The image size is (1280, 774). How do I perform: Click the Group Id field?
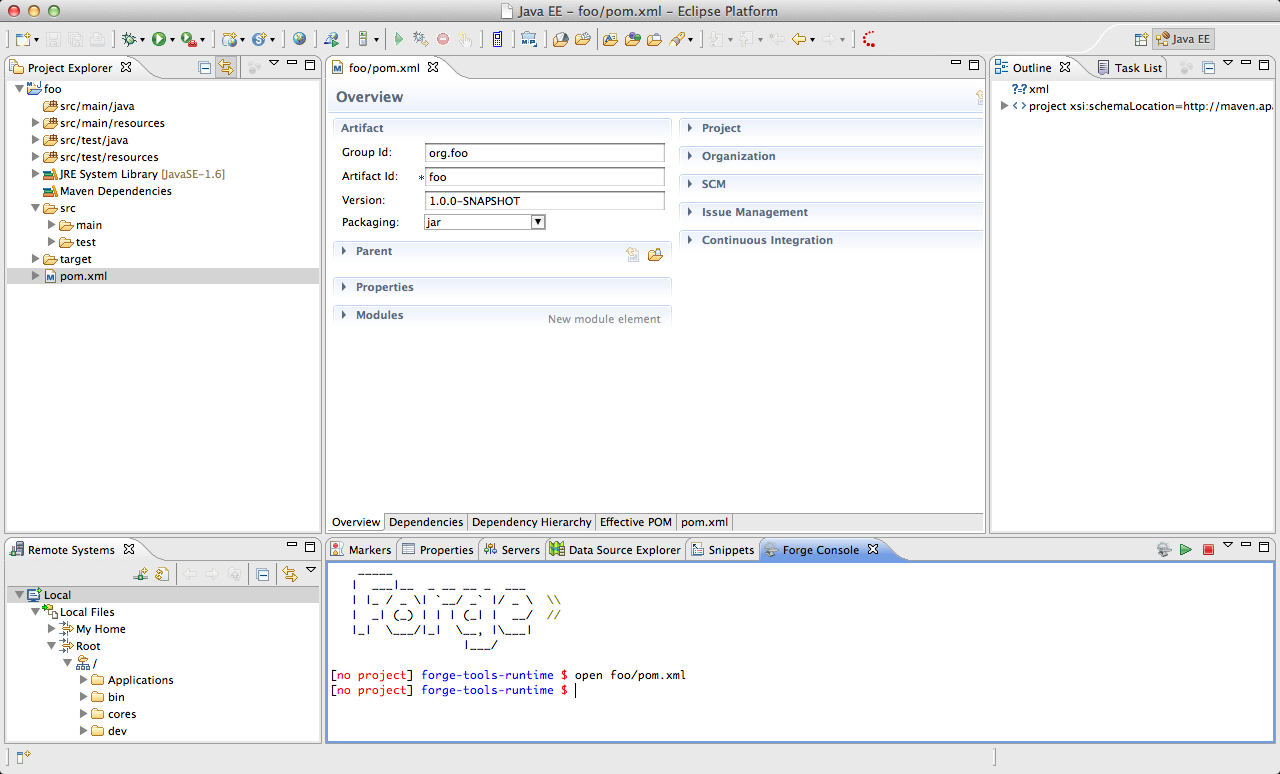coord(544,153)
